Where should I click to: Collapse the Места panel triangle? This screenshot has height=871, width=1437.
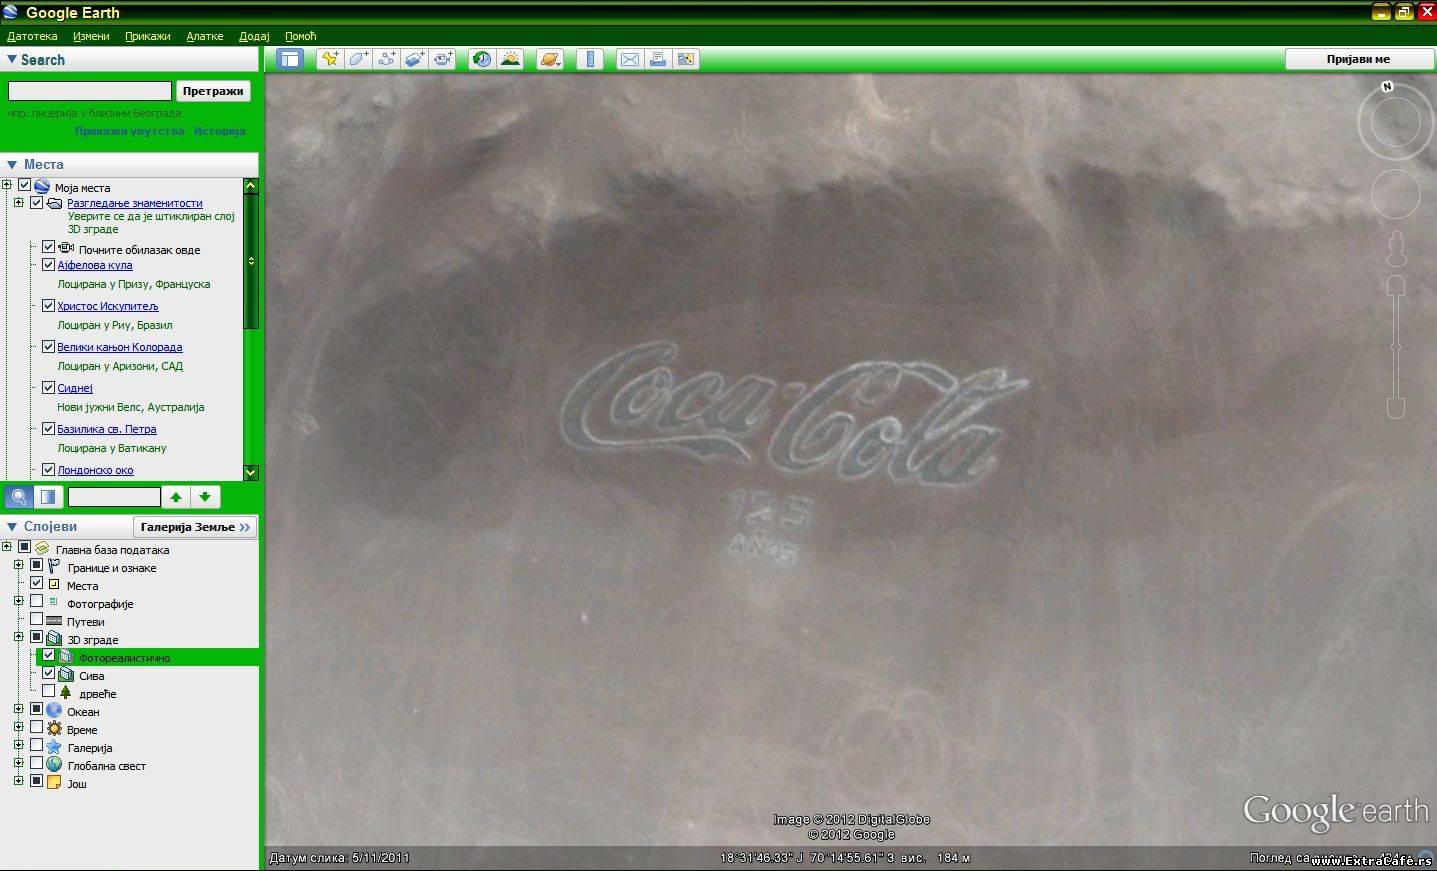[12, 164]
